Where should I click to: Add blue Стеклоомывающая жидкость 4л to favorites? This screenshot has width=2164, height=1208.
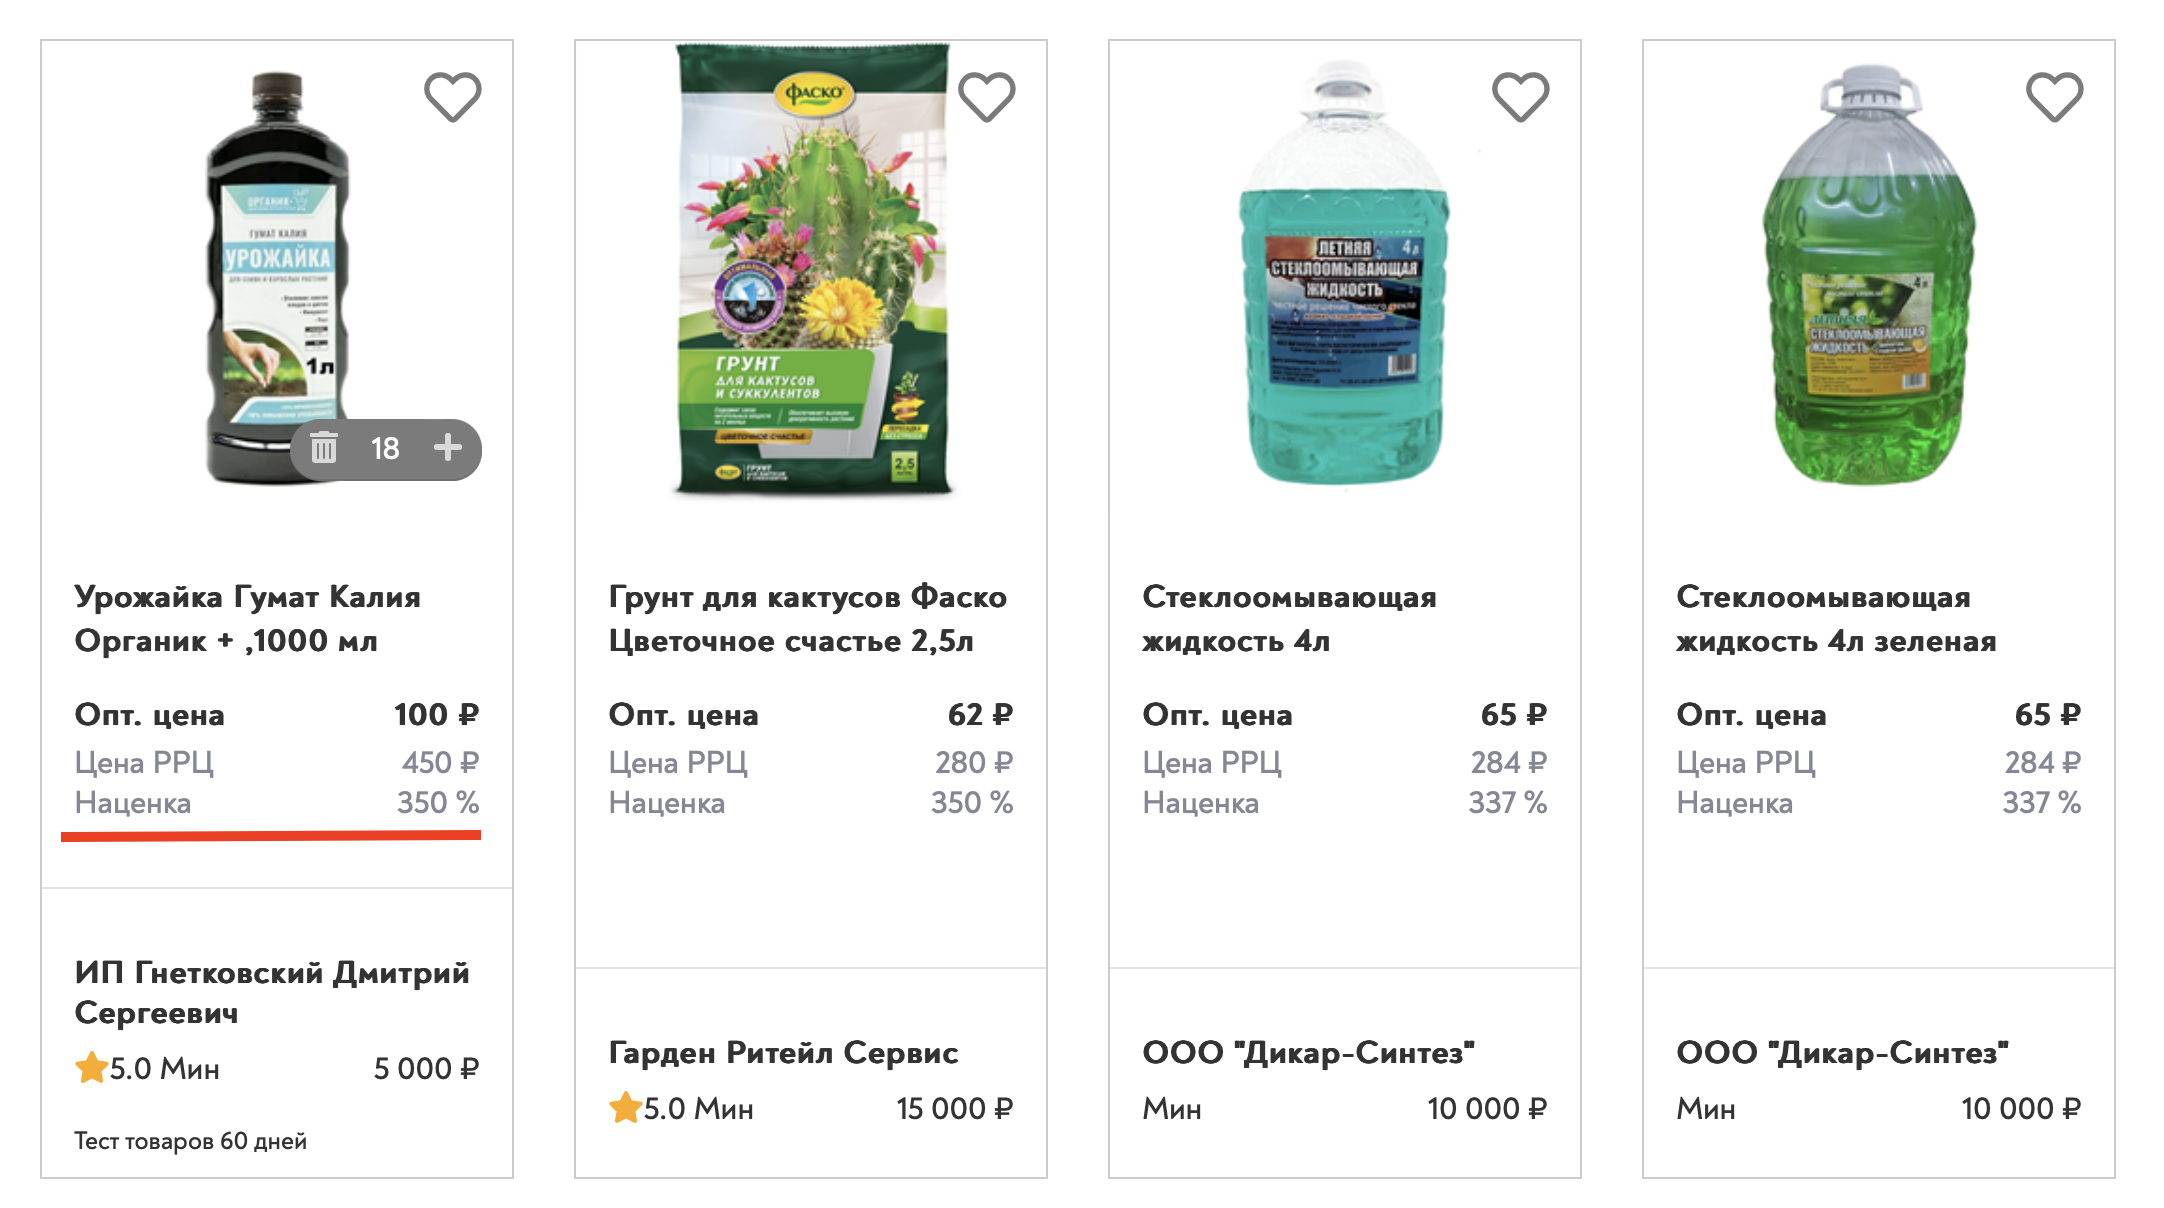(x=1521, y=97)
